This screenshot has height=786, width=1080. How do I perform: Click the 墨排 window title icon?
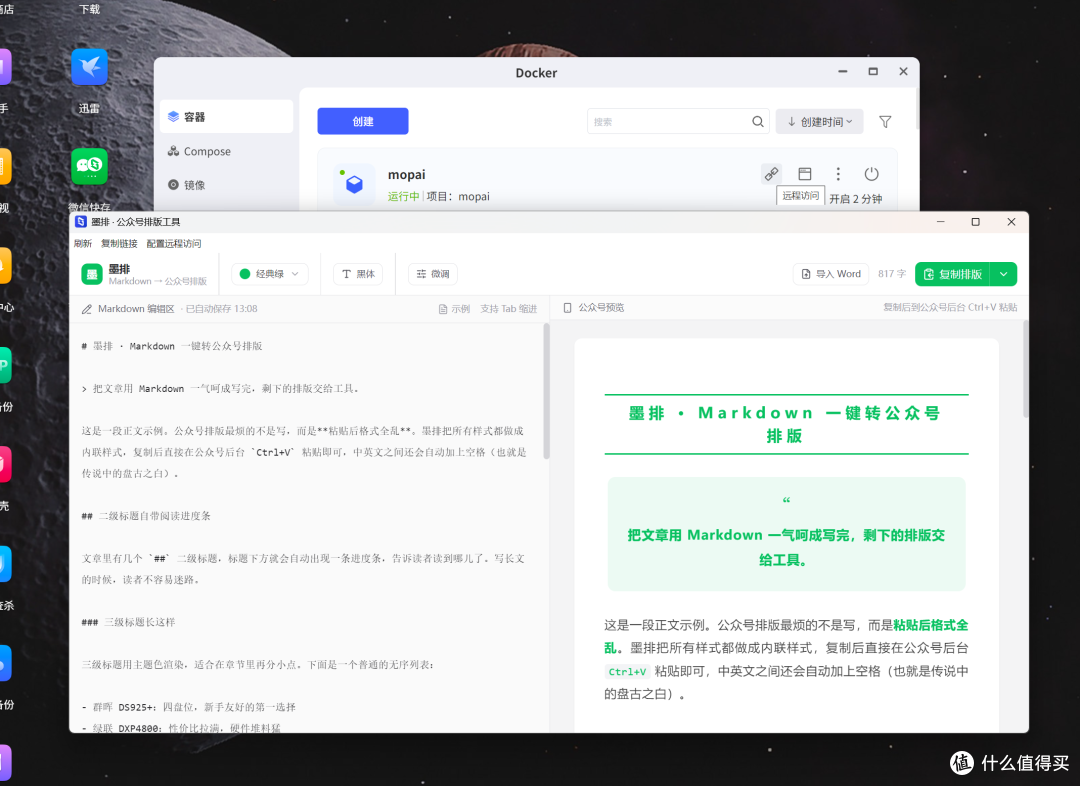click(x=81, y=222)
